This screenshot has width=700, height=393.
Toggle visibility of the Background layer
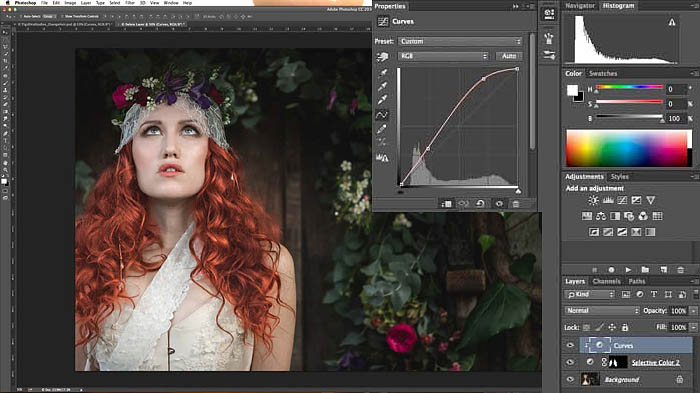click(570, 379)
